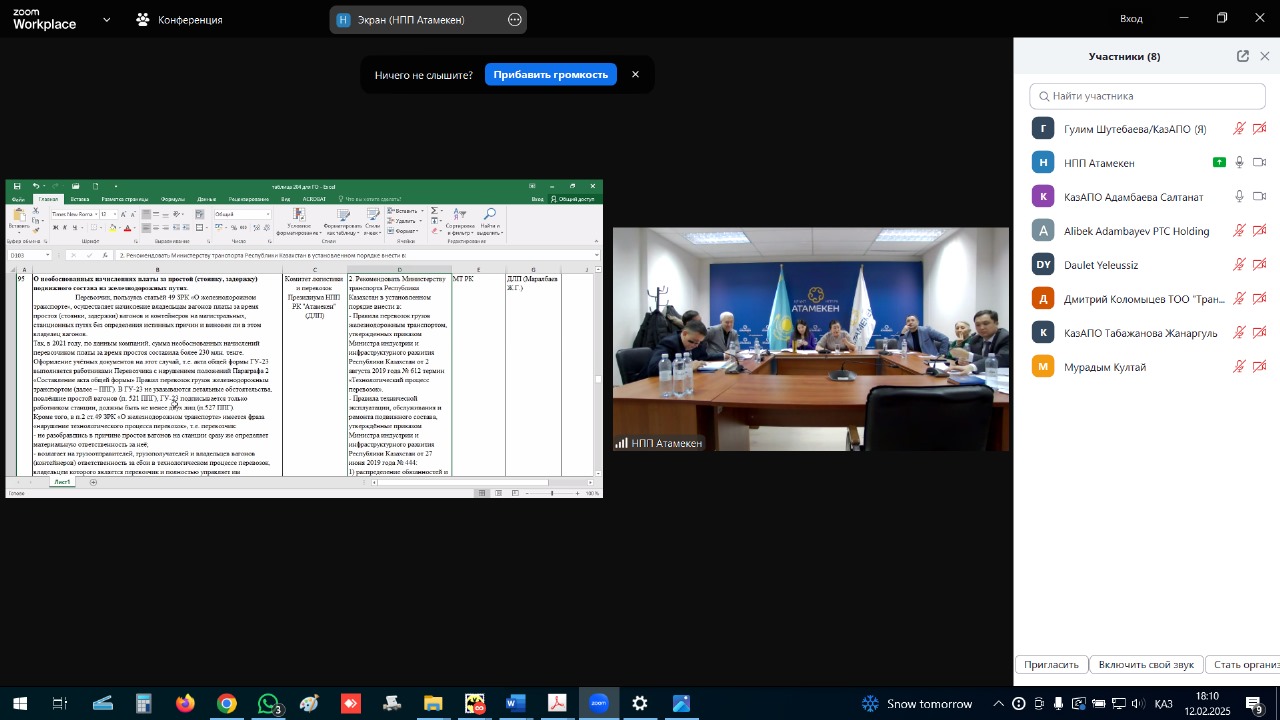Select participant Daulet Yeleussiz
The height and width of the screenshot is (720, 1280).
click(x=1147, y=265)
